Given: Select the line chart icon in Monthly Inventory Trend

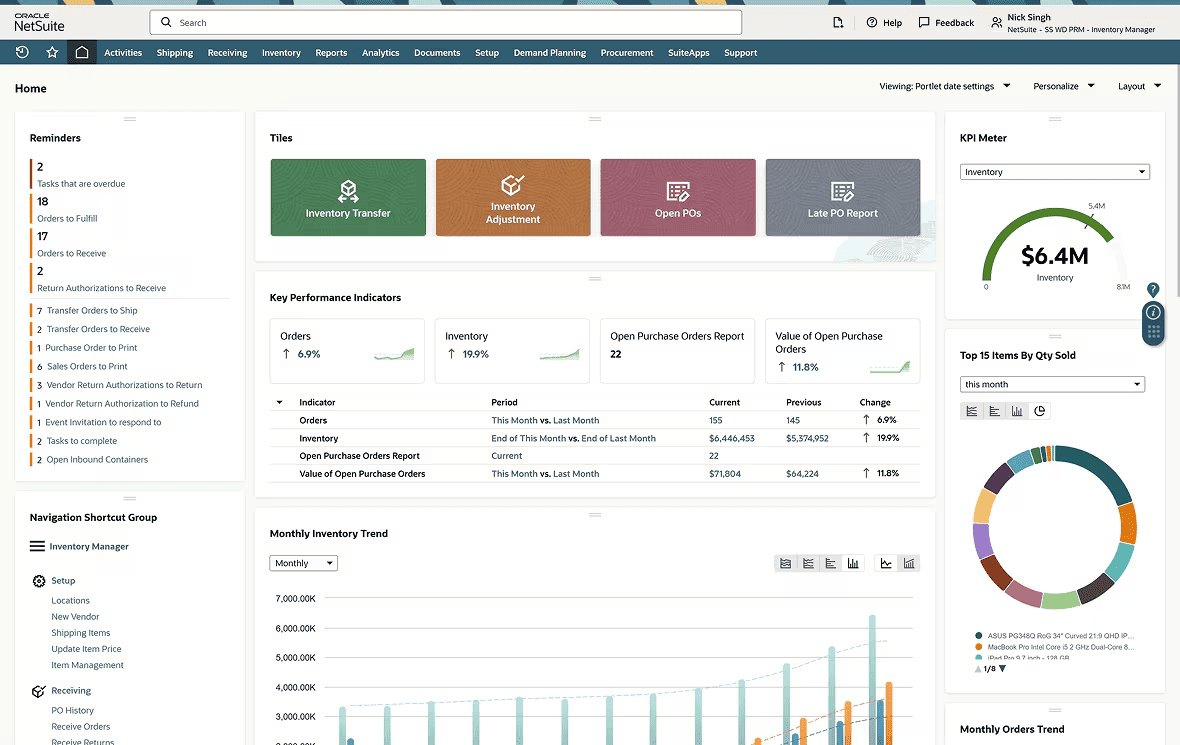Looking at the screenshot, I should pos(886,563).
